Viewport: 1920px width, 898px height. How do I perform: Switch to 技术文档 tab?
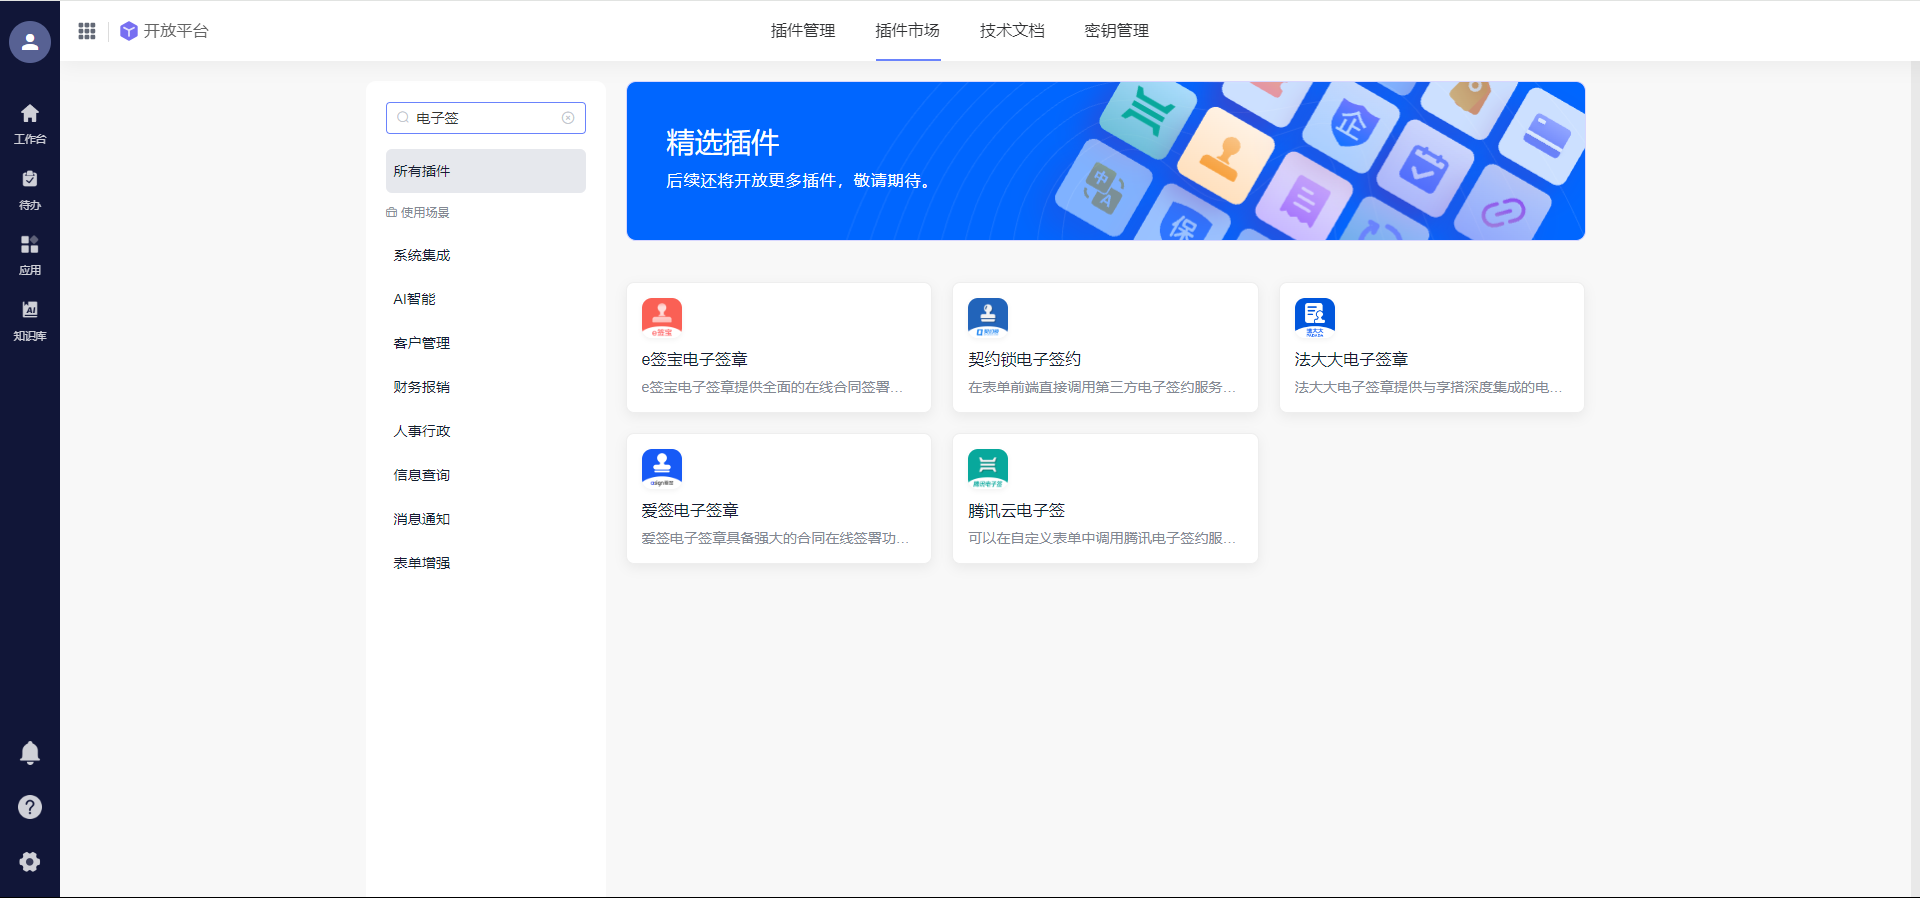[1012, 31]
